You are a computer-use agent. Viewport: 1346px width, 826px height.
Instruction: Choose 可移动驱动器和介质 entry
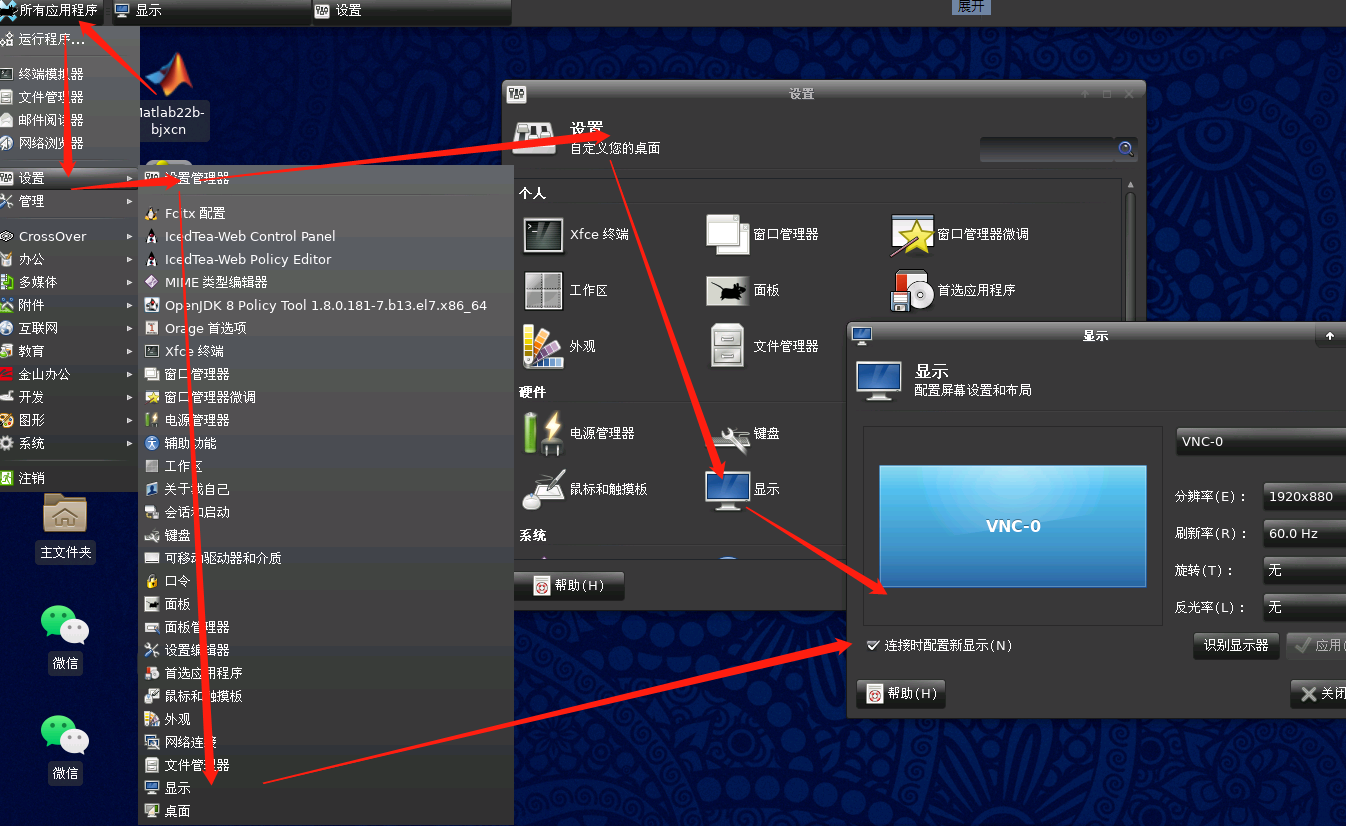click(x=326, y=558)
